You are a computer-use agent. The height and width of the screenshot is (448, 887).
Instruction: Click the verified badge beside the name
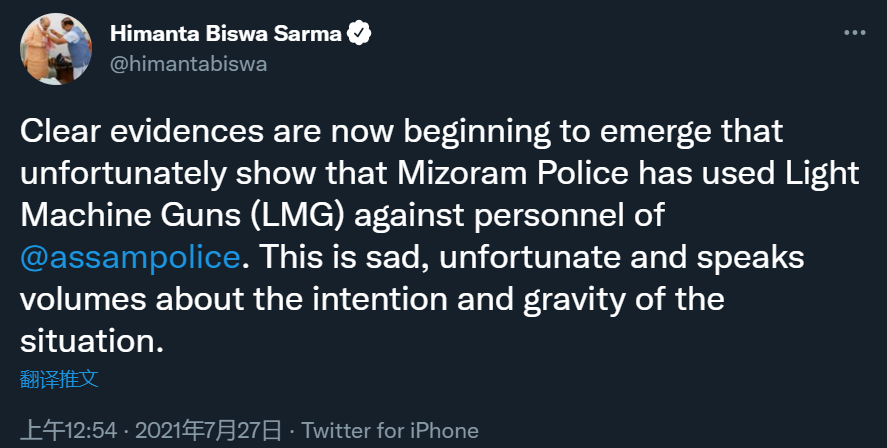359,35
